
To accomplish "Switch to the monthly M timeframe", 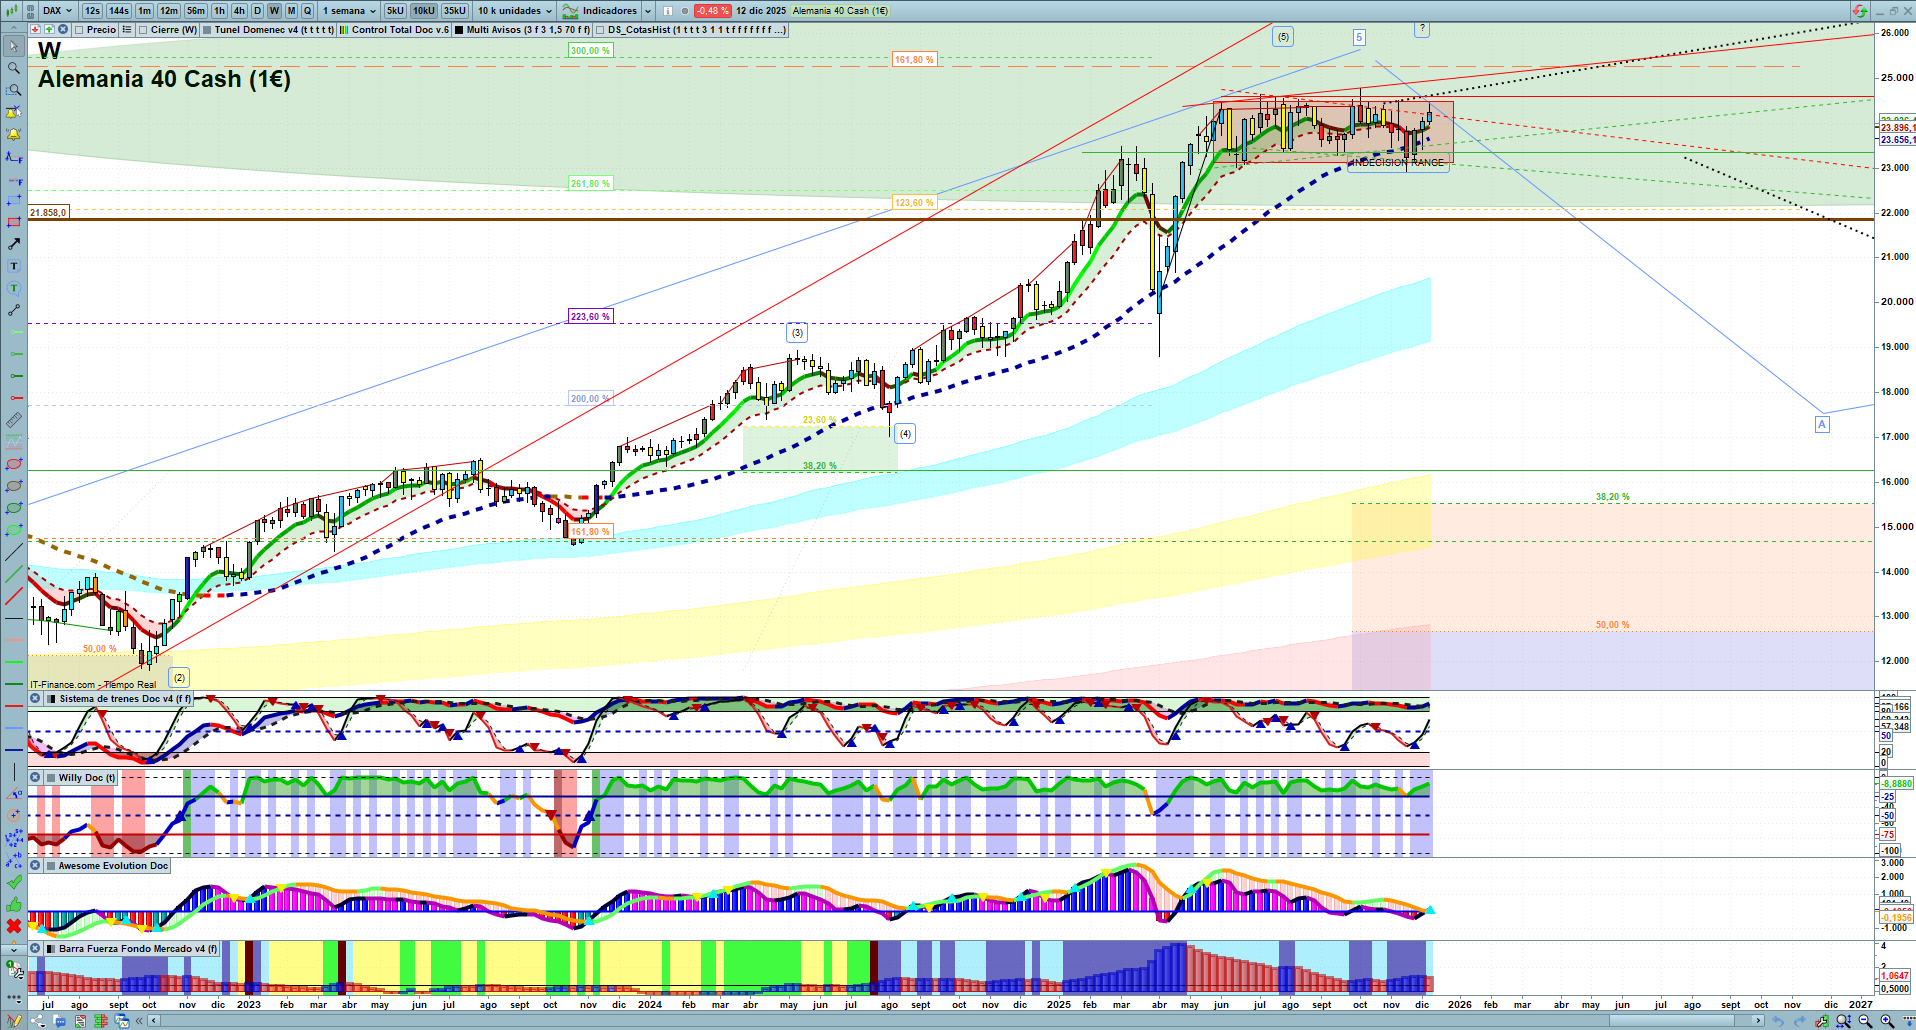I will point(291,11).
